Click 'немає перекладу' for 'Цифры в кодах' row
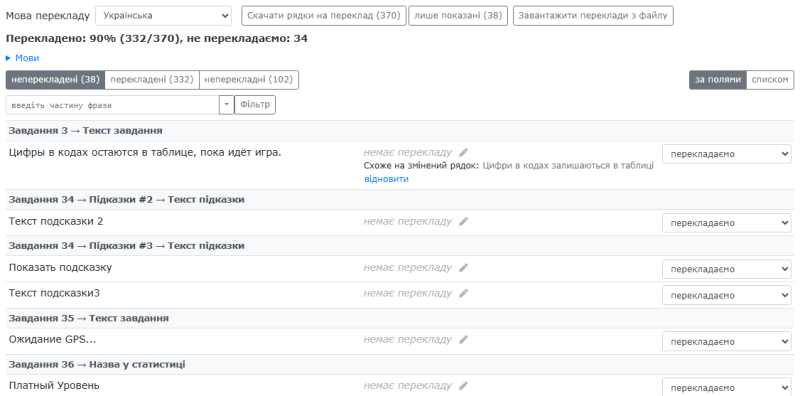 [x=408, y=152]
